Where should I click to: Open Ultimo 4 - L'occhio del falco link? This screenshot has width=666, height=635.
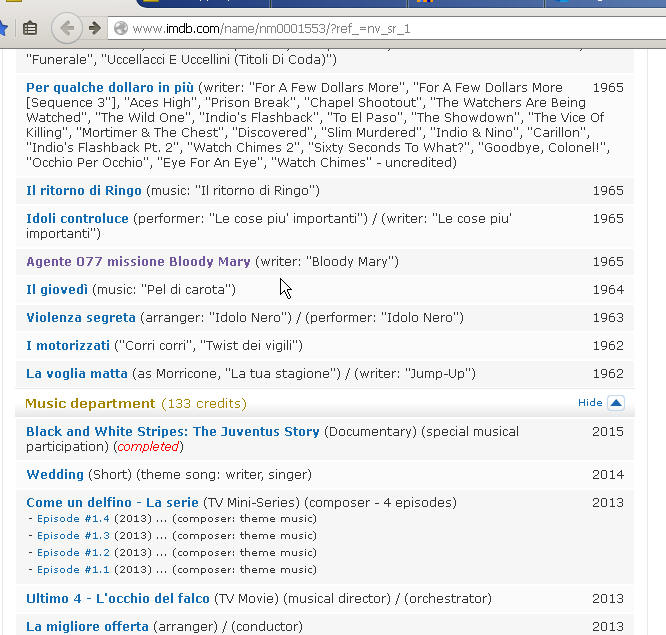[x=118, y=598]
